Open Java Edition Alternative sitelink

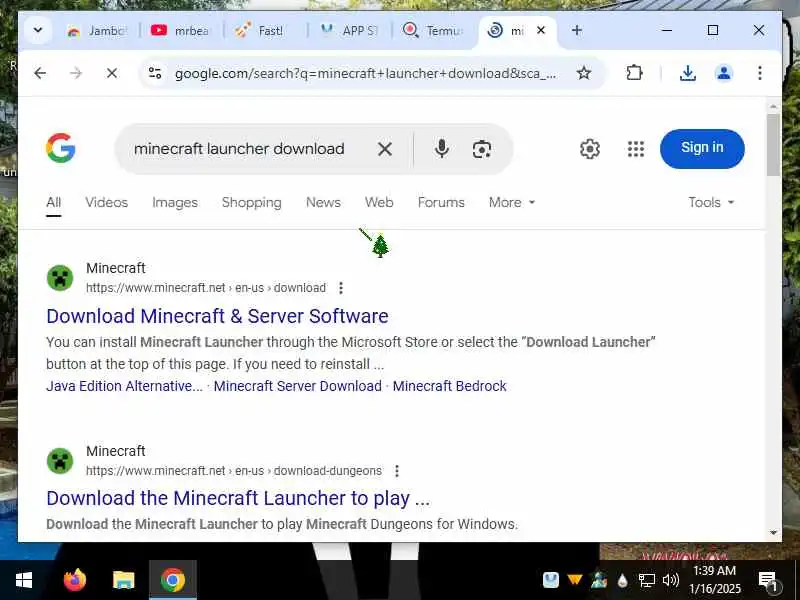[x=124, y=386]
